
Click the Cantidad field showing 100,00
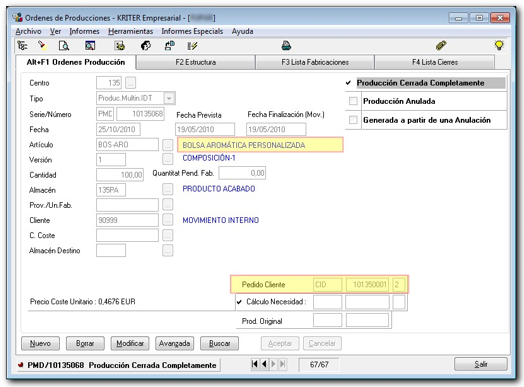pos(120,174)
